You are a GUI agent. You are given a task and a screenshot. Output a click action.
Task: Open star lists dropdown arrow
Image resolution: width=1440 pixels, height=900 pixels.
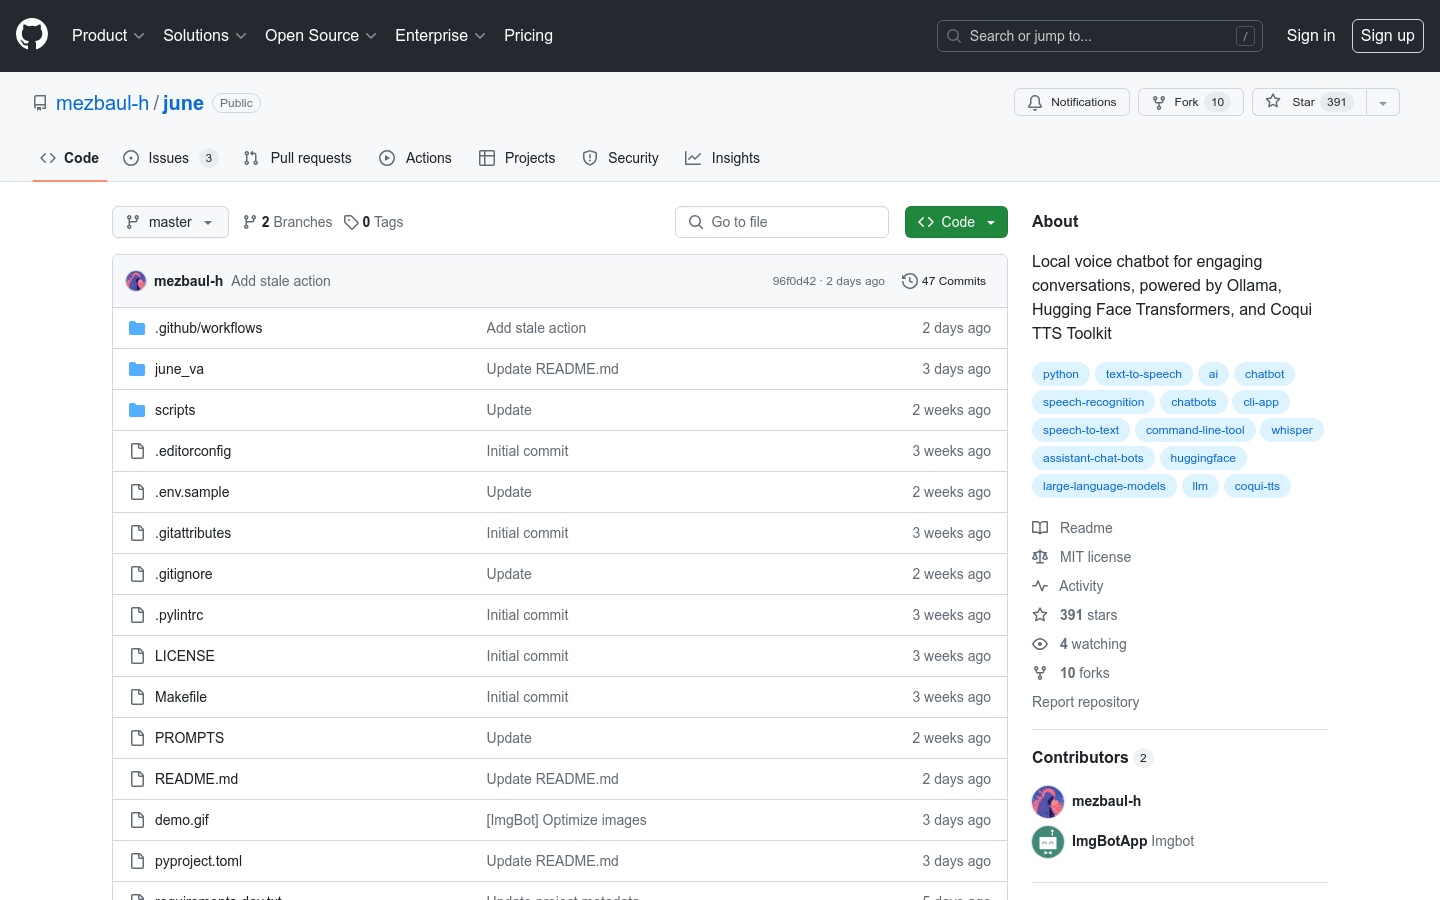pos(1383,102)
